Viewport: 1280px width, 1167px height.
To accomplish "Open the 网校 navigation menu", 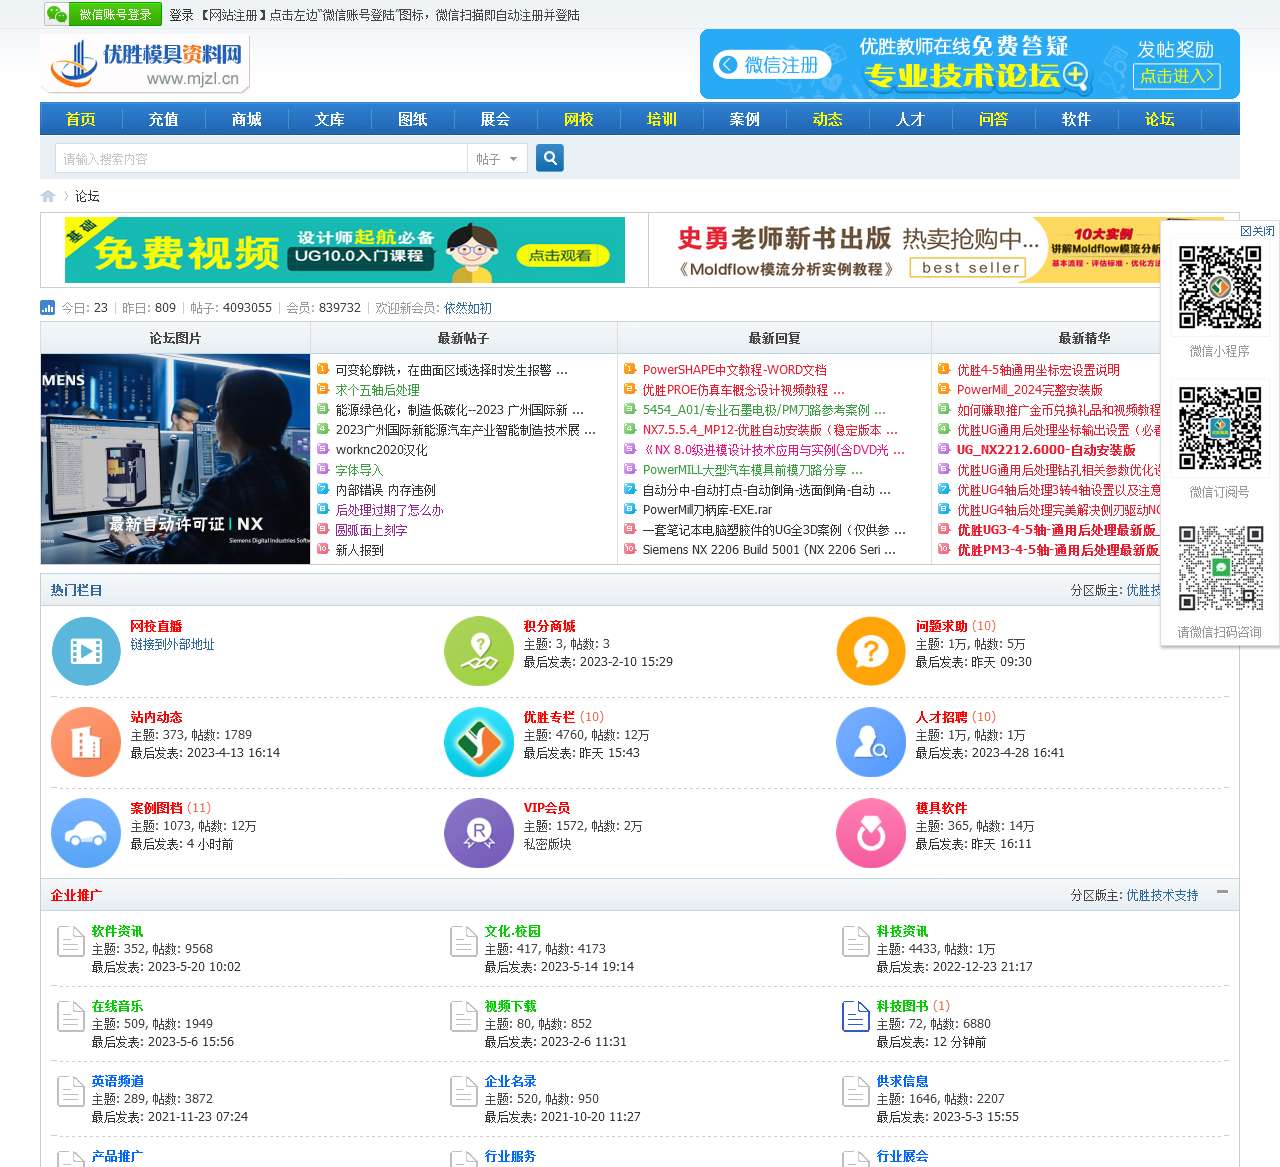I will (x=579, y=119).
